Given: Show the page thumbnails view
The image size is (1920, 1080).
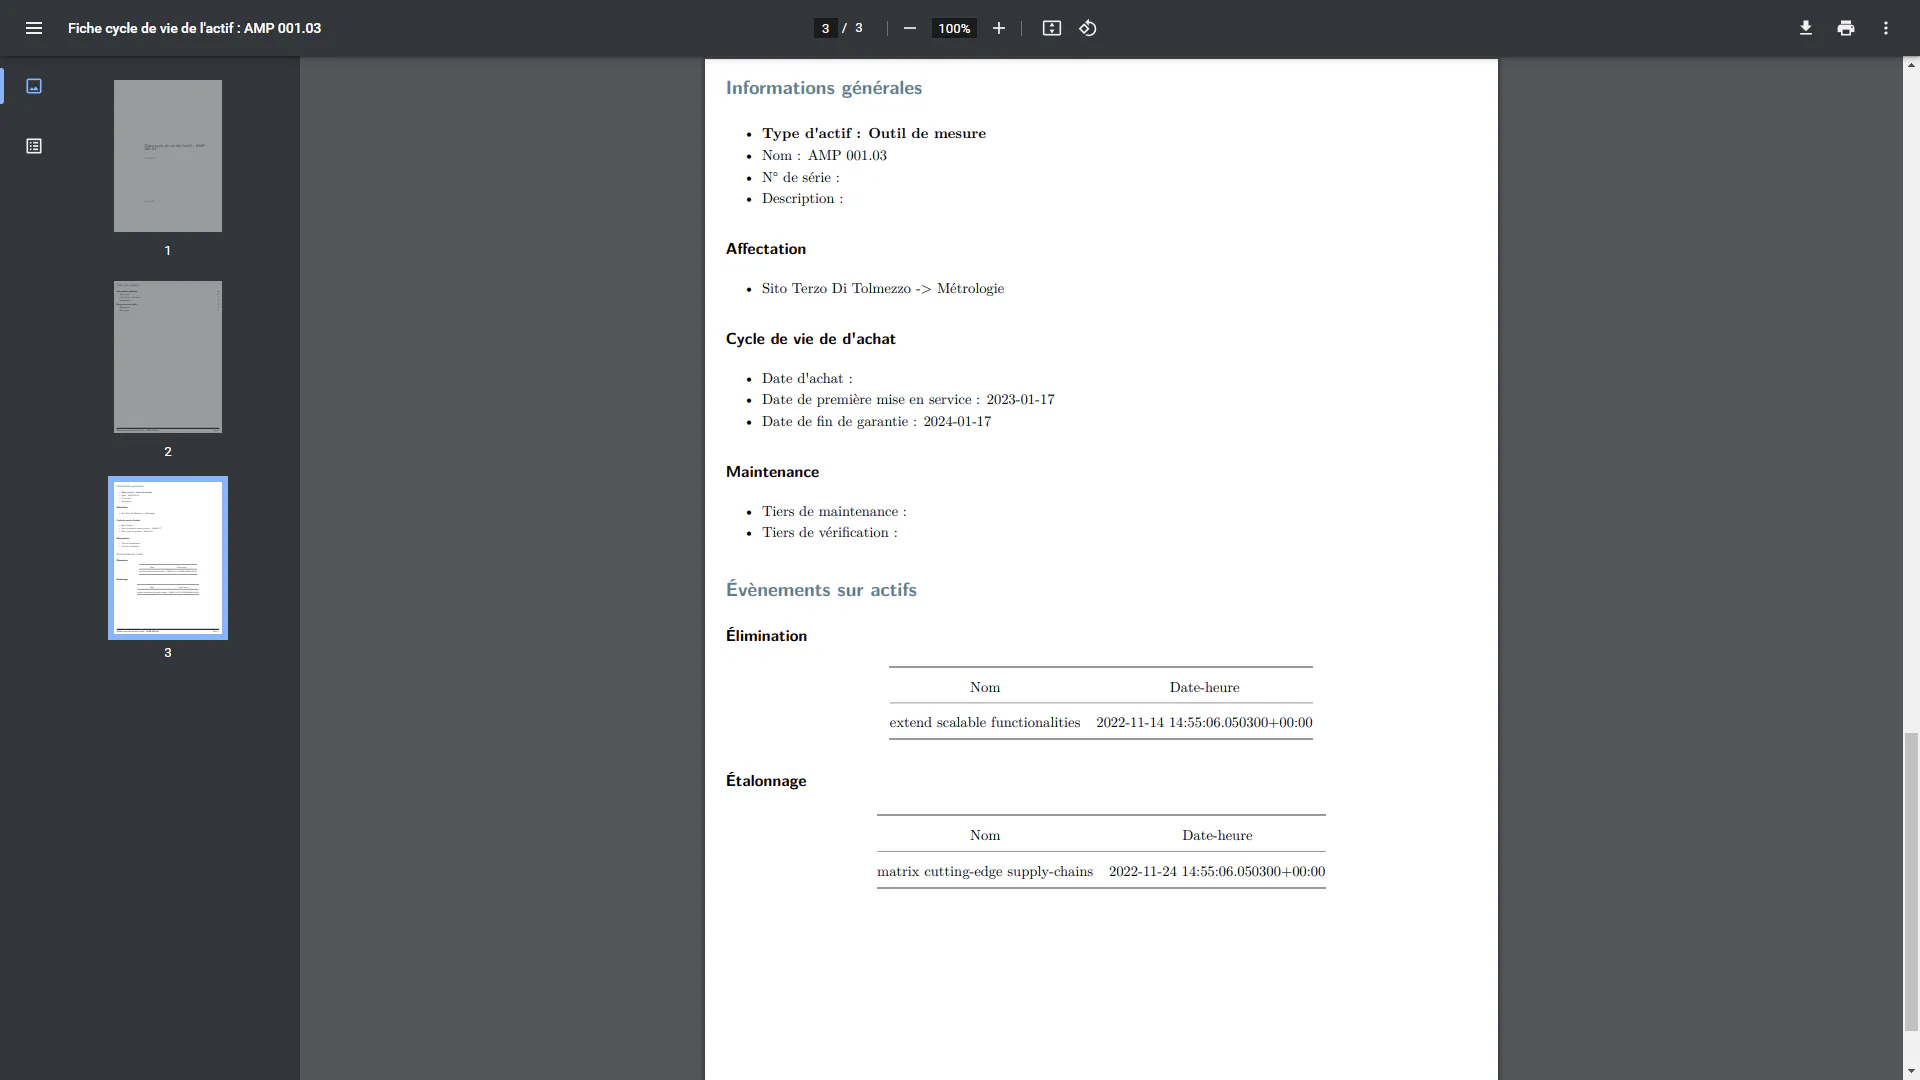Looking at the screenshot, I should pos(34,86).
